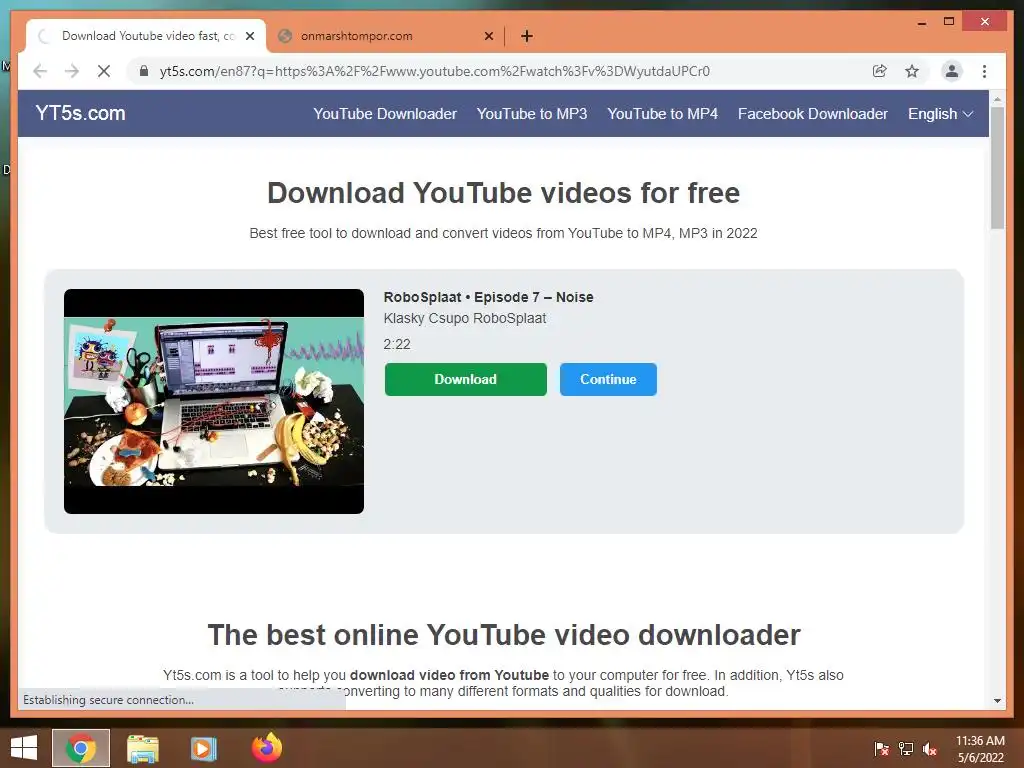Minimize the Chrome window
The image size is (1024, 768).
click(x=921, y=22)
